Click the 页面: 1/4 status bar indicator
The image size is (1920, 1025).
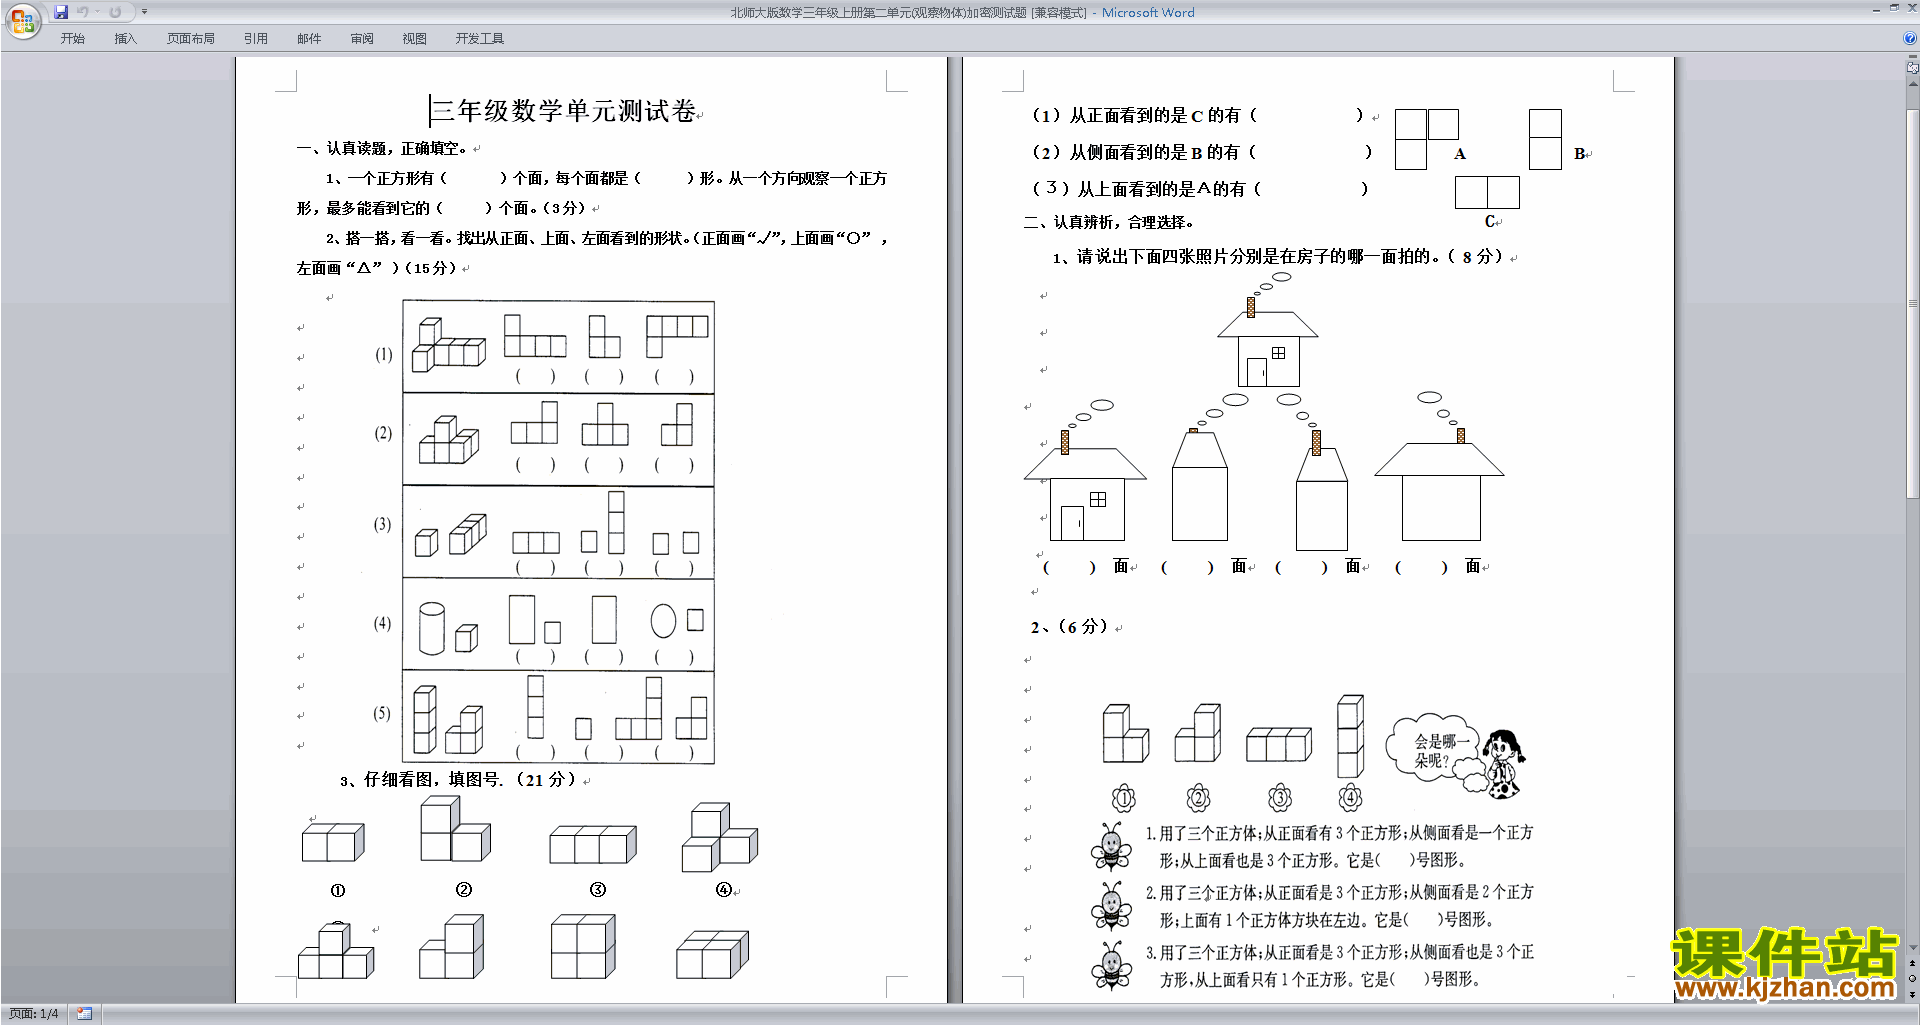pos(34,1014)
